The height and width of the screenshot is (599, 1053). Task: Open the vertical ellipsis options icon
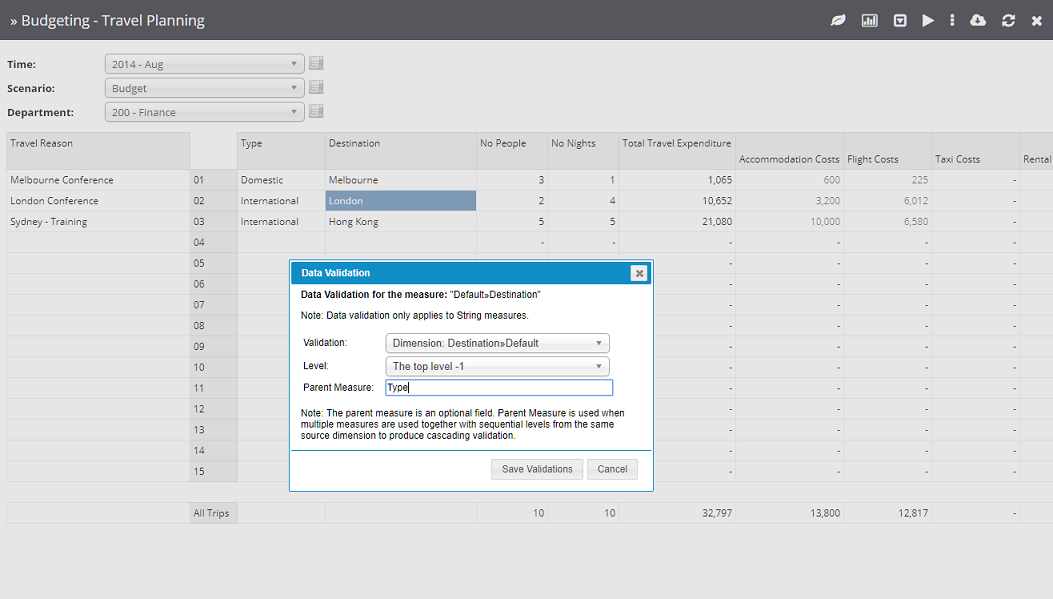click(x=952, y=20)
